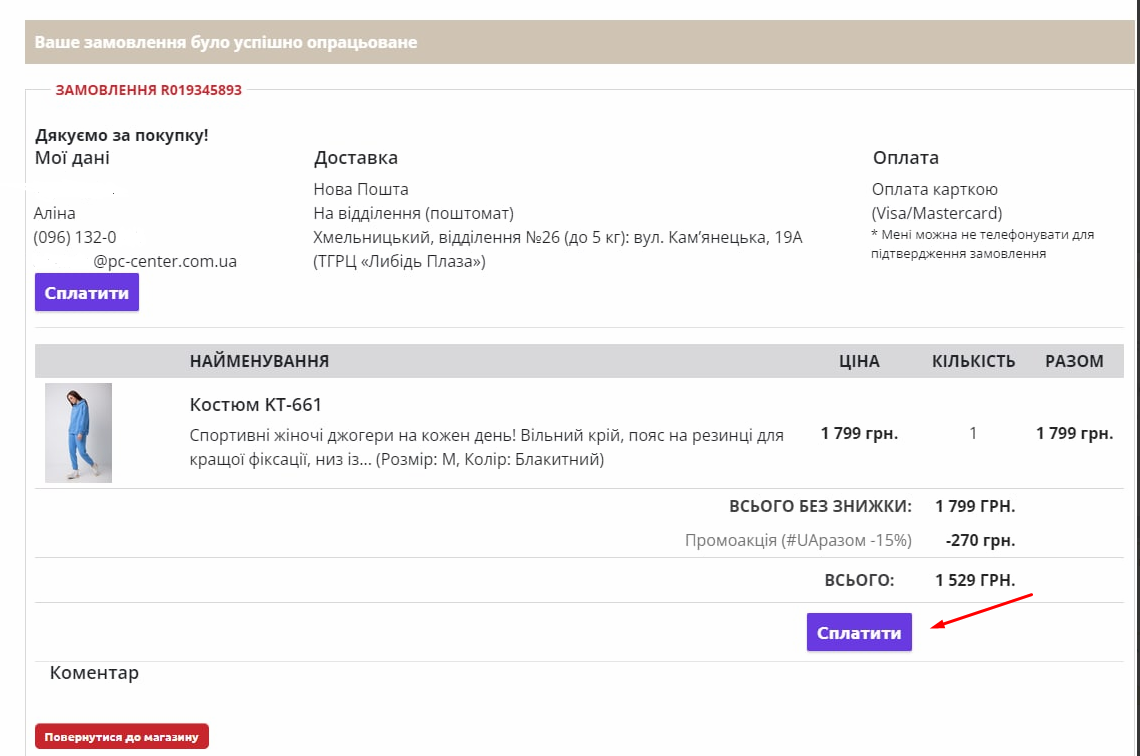Click the phone number starting with (096)
Viewport: 1140px width, 756px height.
click(x=75, y=237)
